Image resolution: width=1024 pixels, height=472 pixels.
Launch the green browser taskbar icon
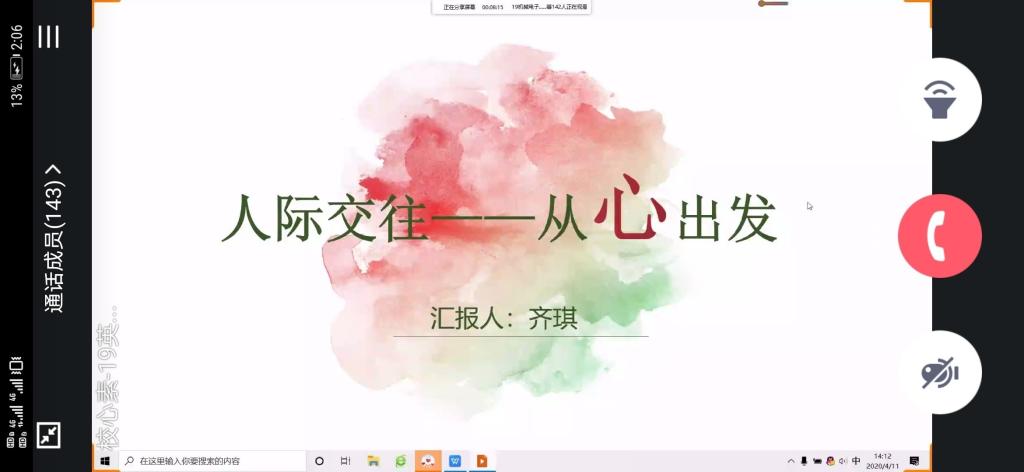[x=400, y=461]
